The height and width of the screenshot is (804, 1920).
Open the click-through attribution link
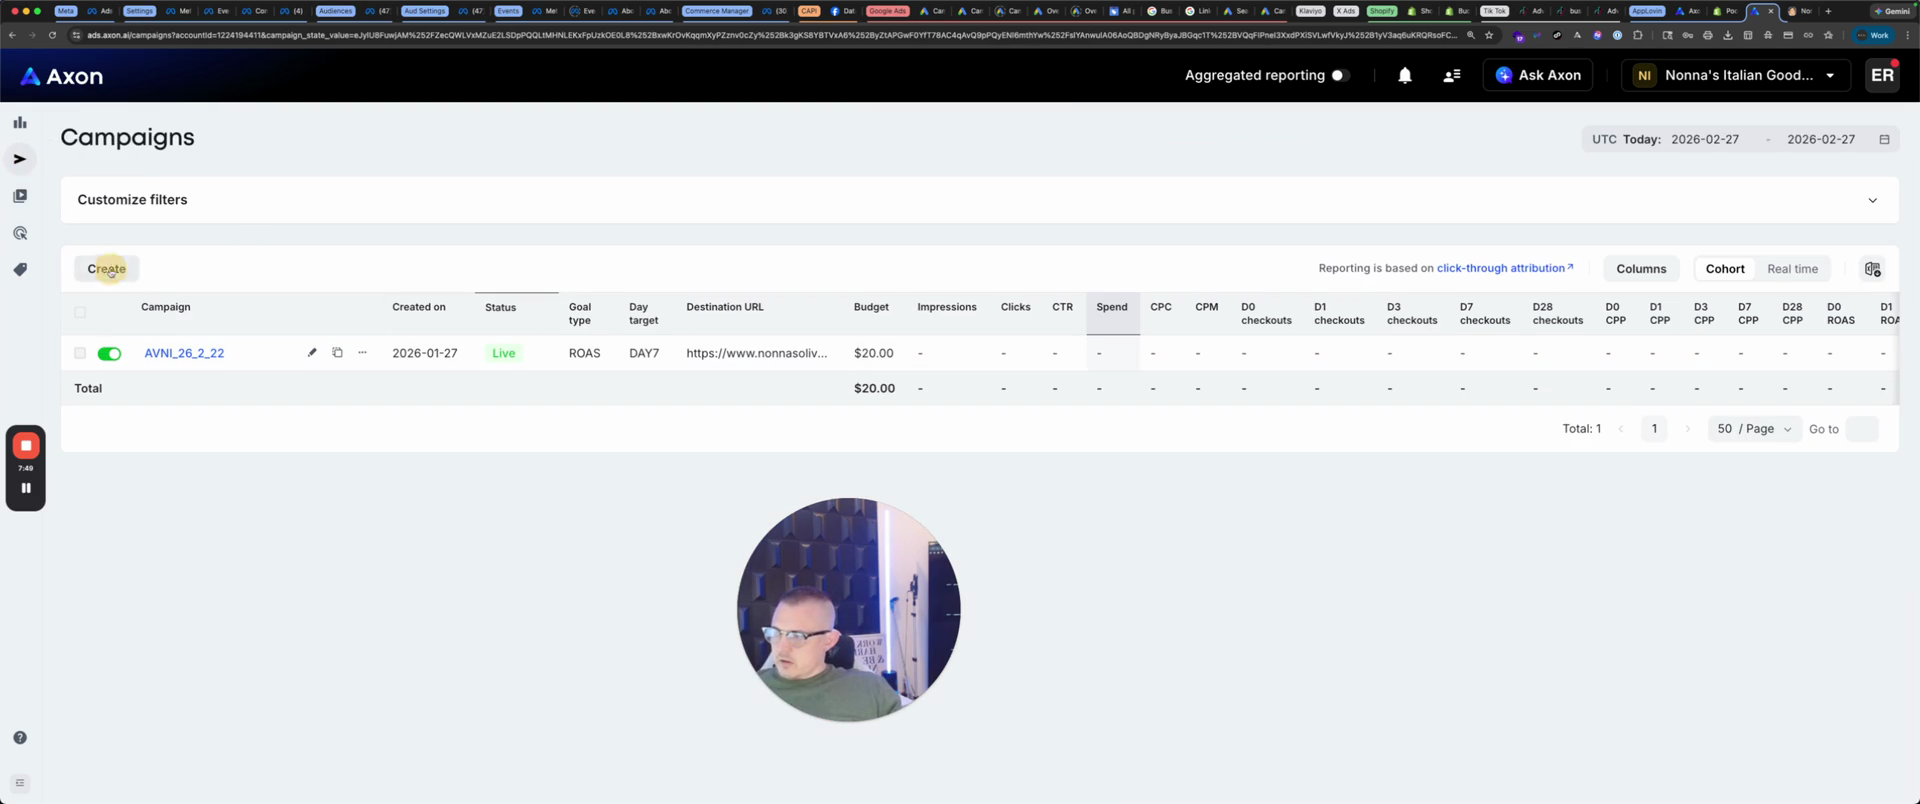[x=1504, y=268]
